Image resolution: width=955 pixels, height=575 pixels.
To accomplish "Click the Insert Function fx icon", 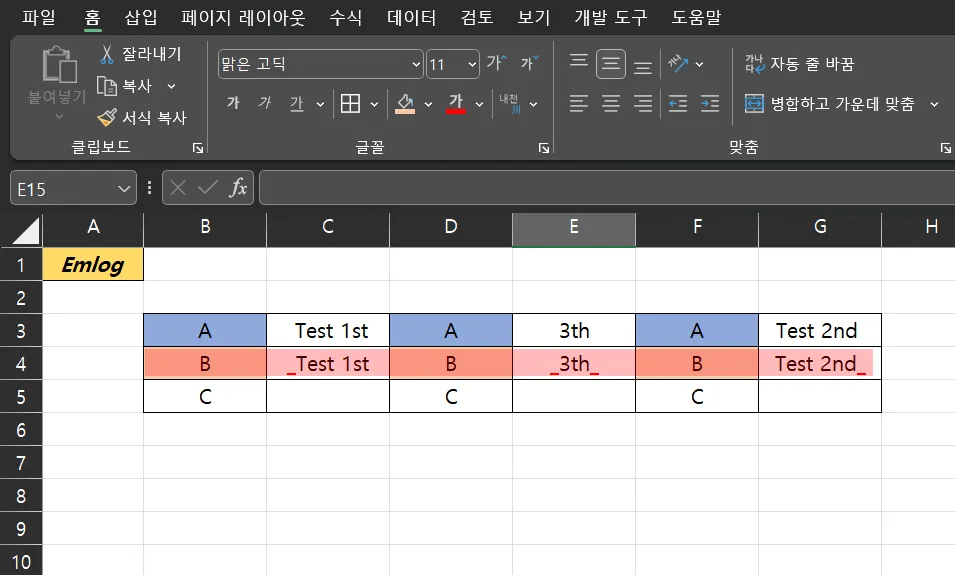I will 238,188.
